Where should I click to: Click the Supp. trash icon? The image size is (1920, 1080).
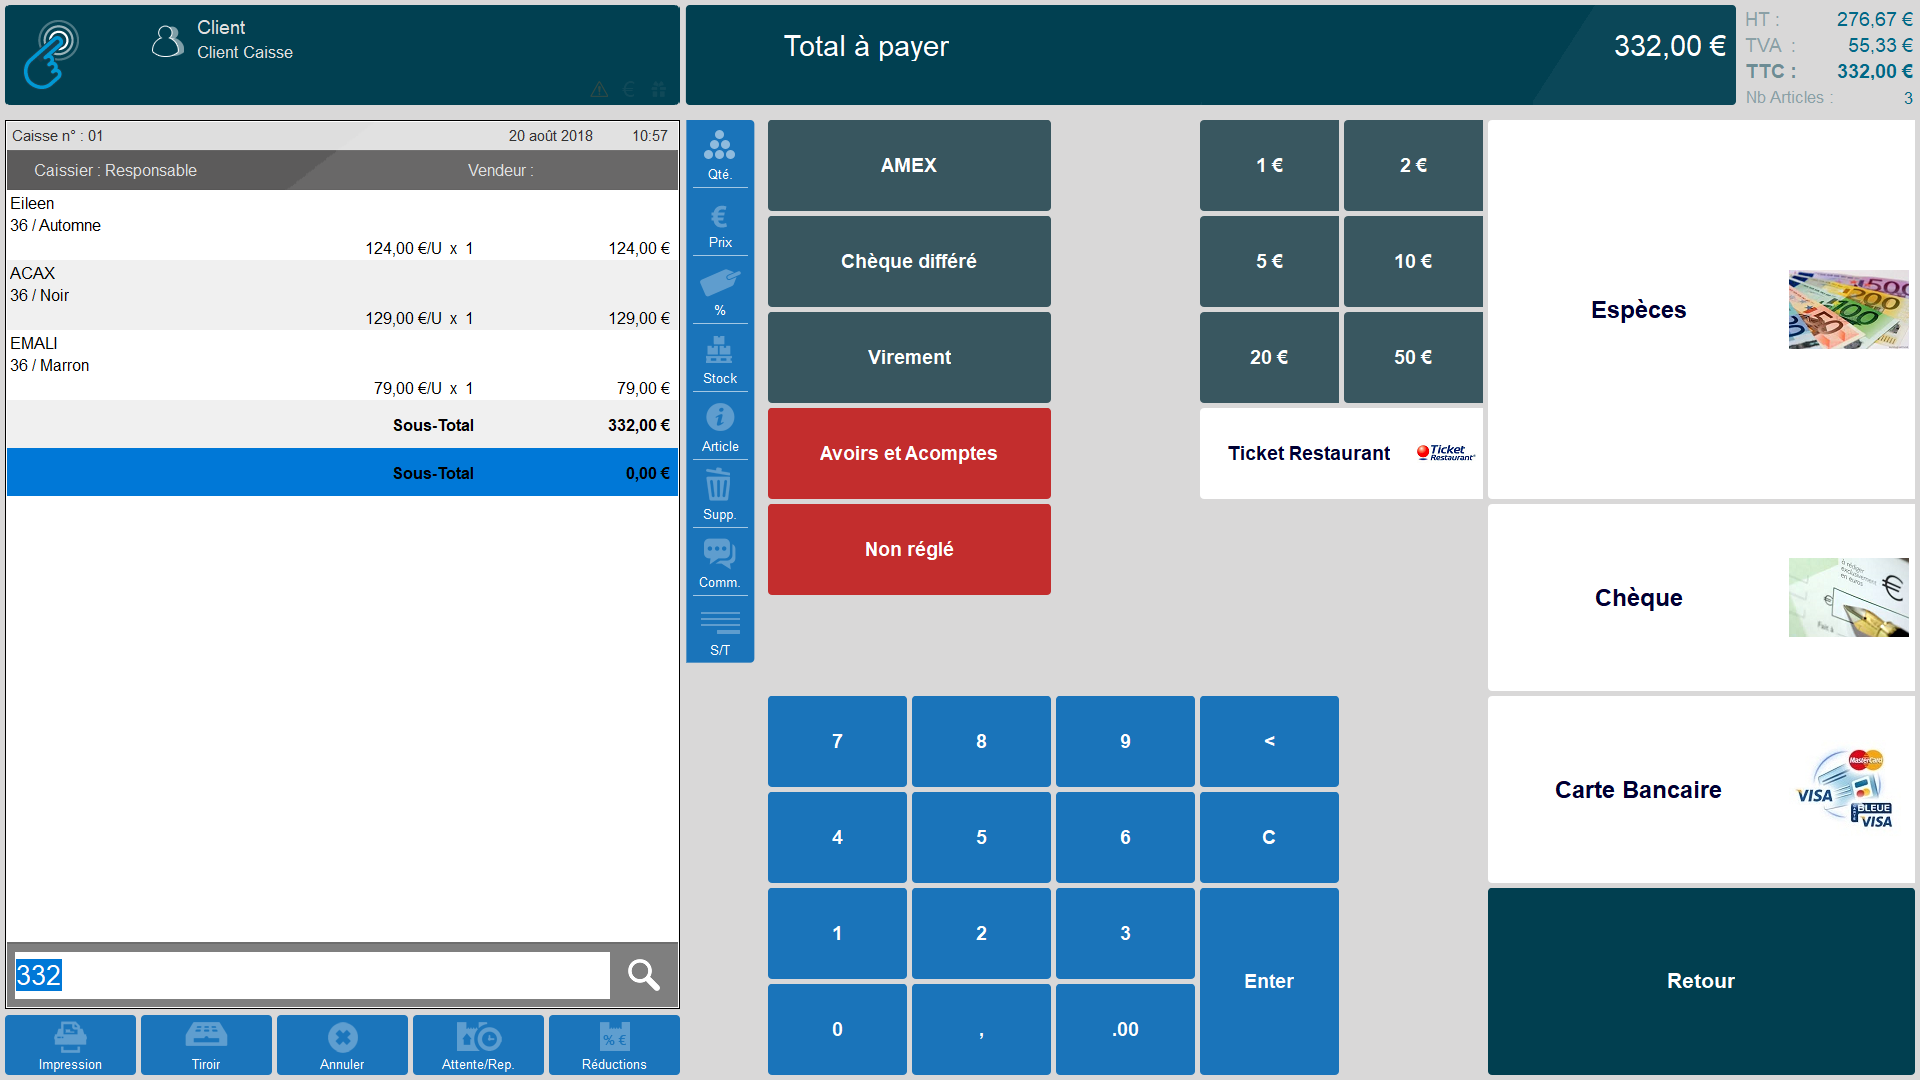point(720,494)
